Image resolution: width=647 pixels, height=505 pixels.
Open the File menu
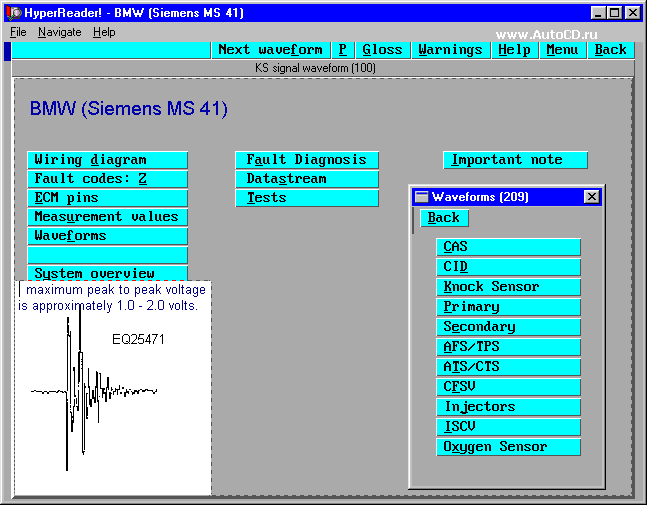point(18,32)
